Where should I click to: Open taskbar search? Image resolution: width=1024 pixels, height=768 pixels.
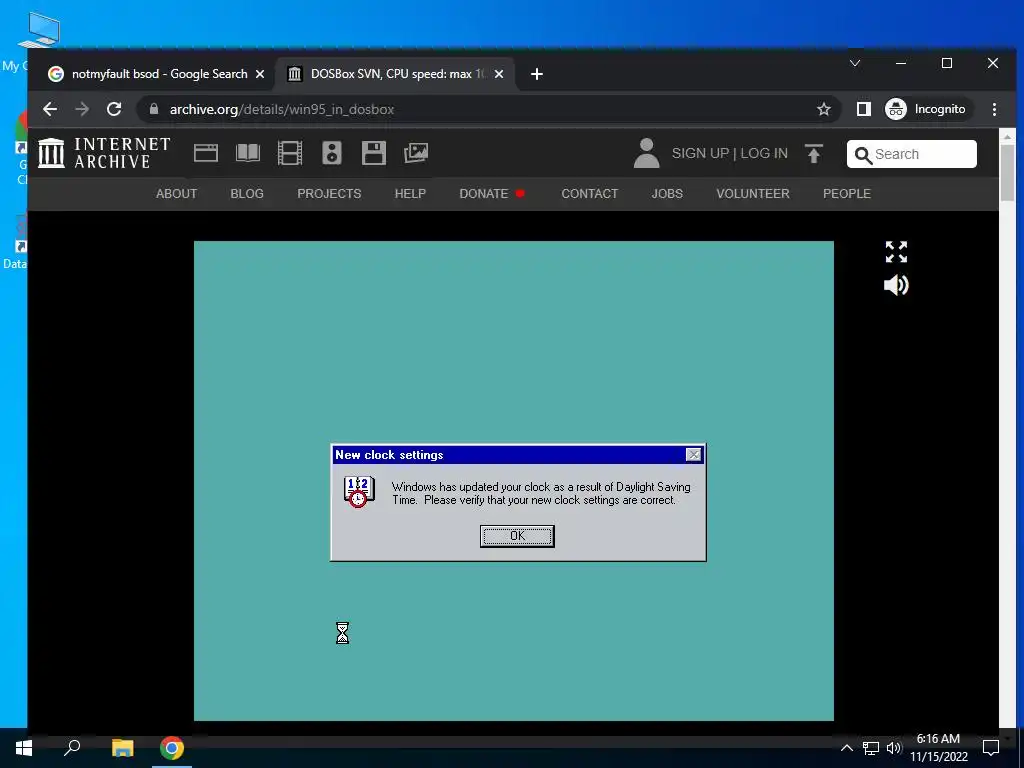tap(72, 748)
